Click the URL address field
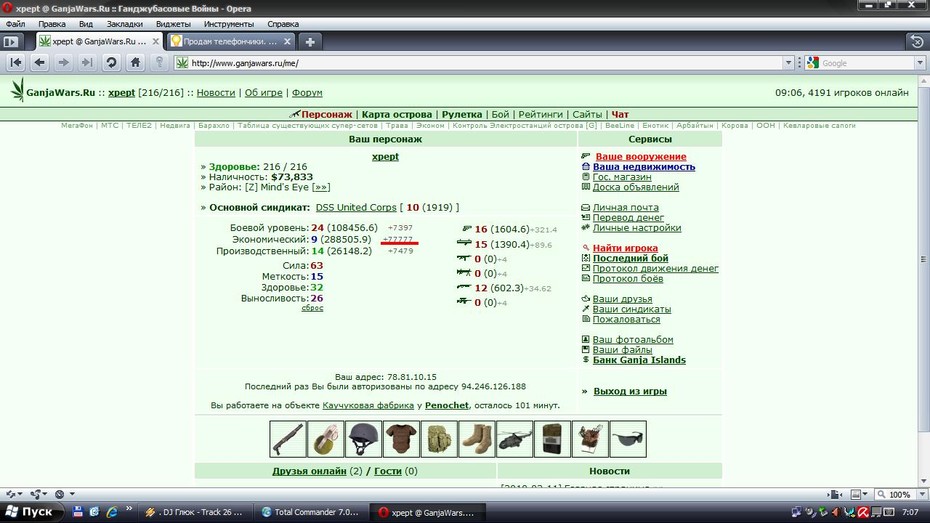Viewport: 930px width, 523px height. [480, 63]
